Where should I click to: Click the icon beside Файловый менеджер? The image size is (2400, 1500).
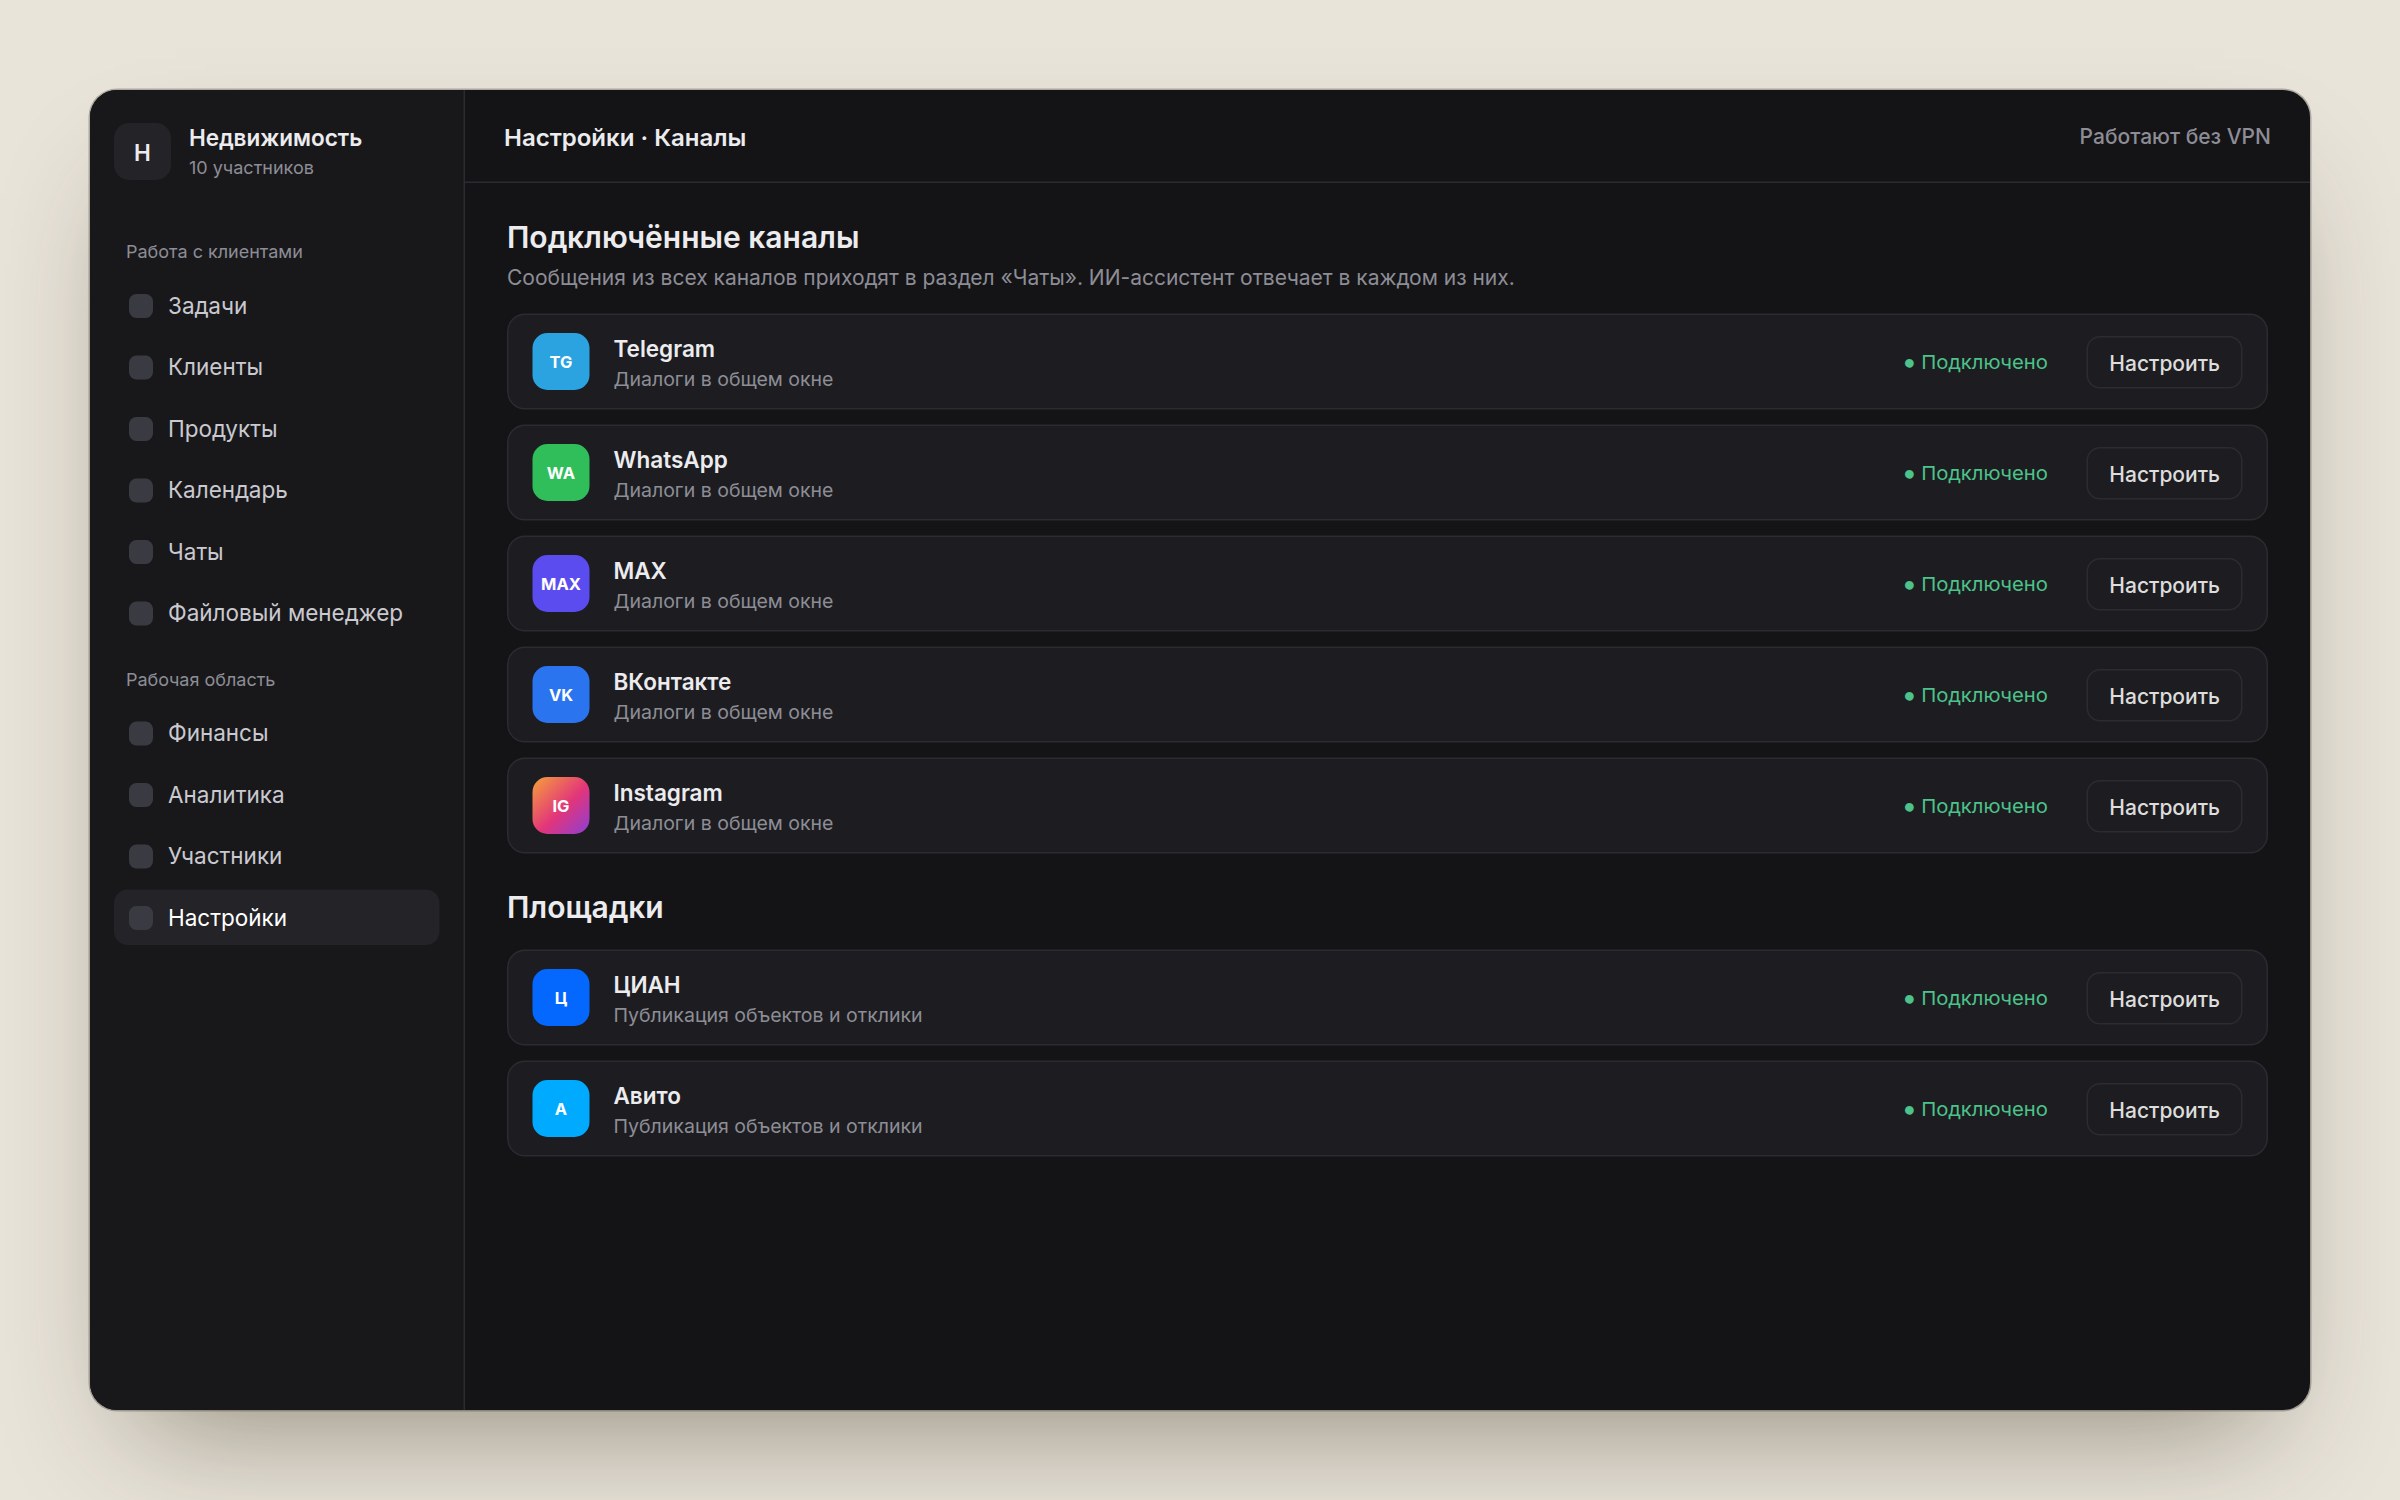(x=141, y=613)
